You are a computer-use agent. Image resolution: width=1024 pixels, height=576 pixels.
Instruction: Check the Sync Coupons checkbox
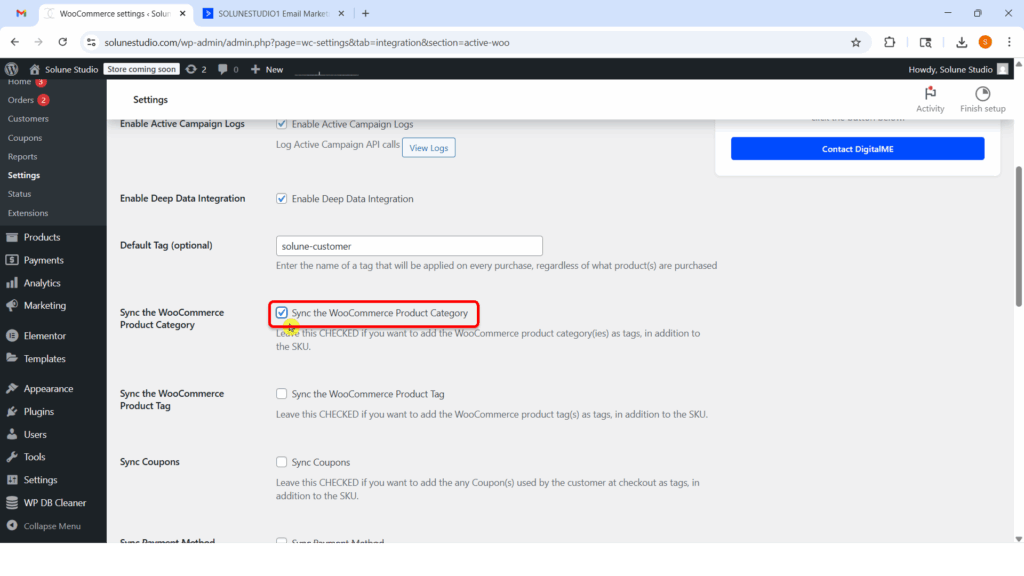pyautogui.click(x=281, y=462)
